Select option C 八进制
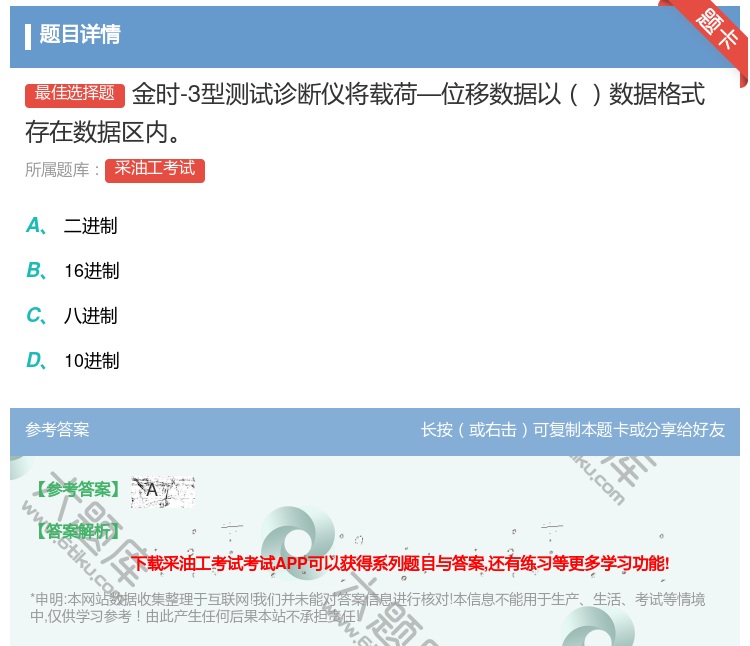The height and width of the screenshot is (646, 750). point(72,315)
